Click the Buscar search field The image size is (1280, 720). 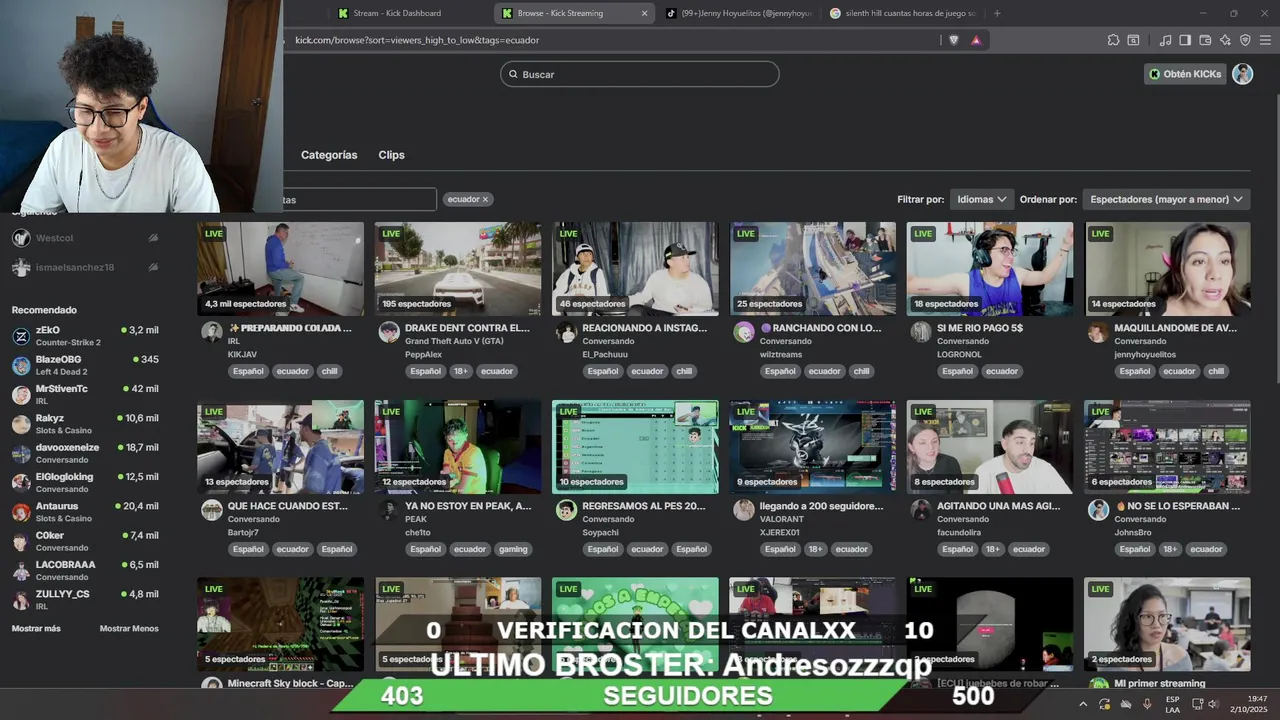point(640,74)
